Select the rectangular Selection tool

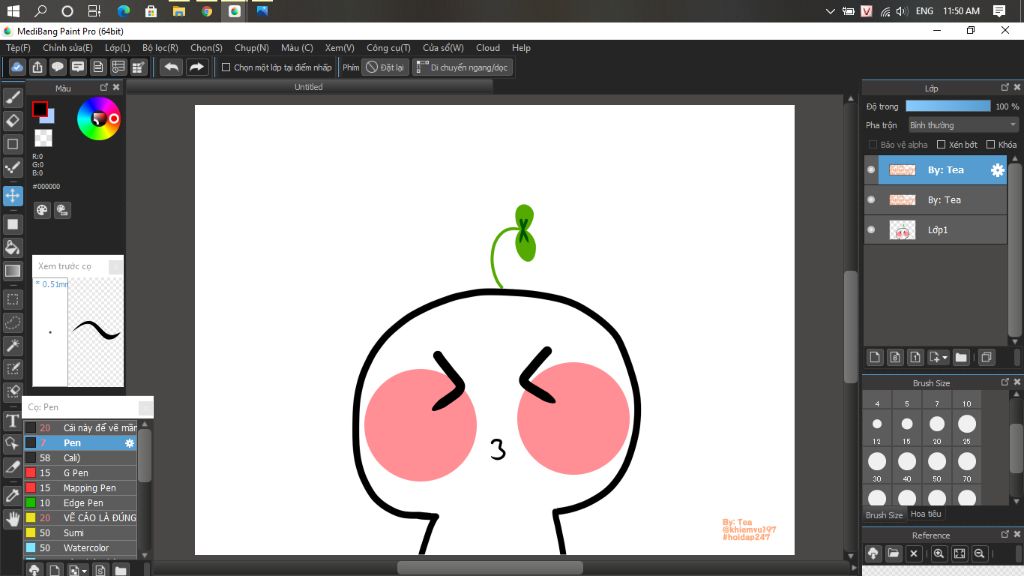point(12,300)
